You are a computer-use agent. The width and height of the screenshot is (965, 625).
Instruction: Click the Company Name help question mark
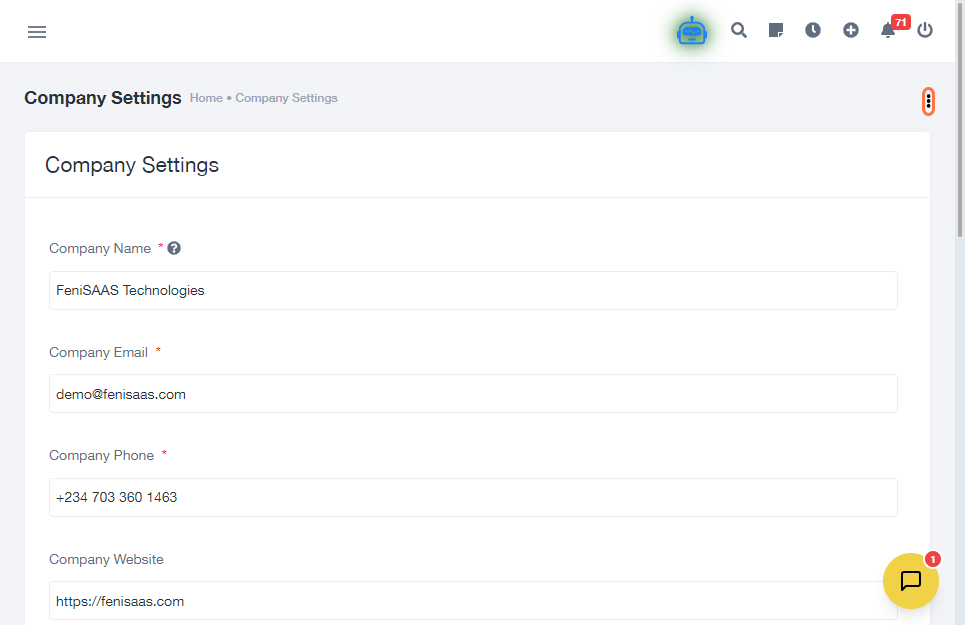(x=174, y=248)
